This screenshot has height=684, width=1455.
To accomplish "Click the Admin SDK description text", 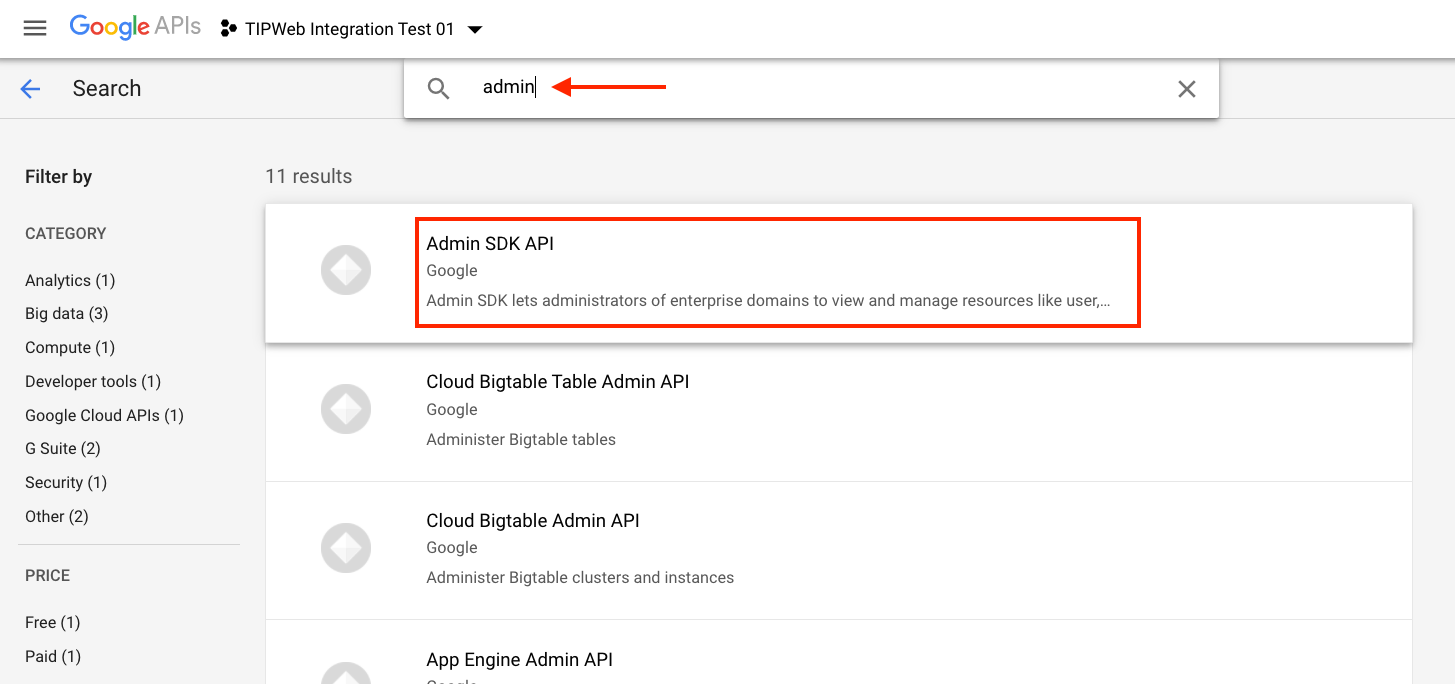I will (x=768, y=300).
